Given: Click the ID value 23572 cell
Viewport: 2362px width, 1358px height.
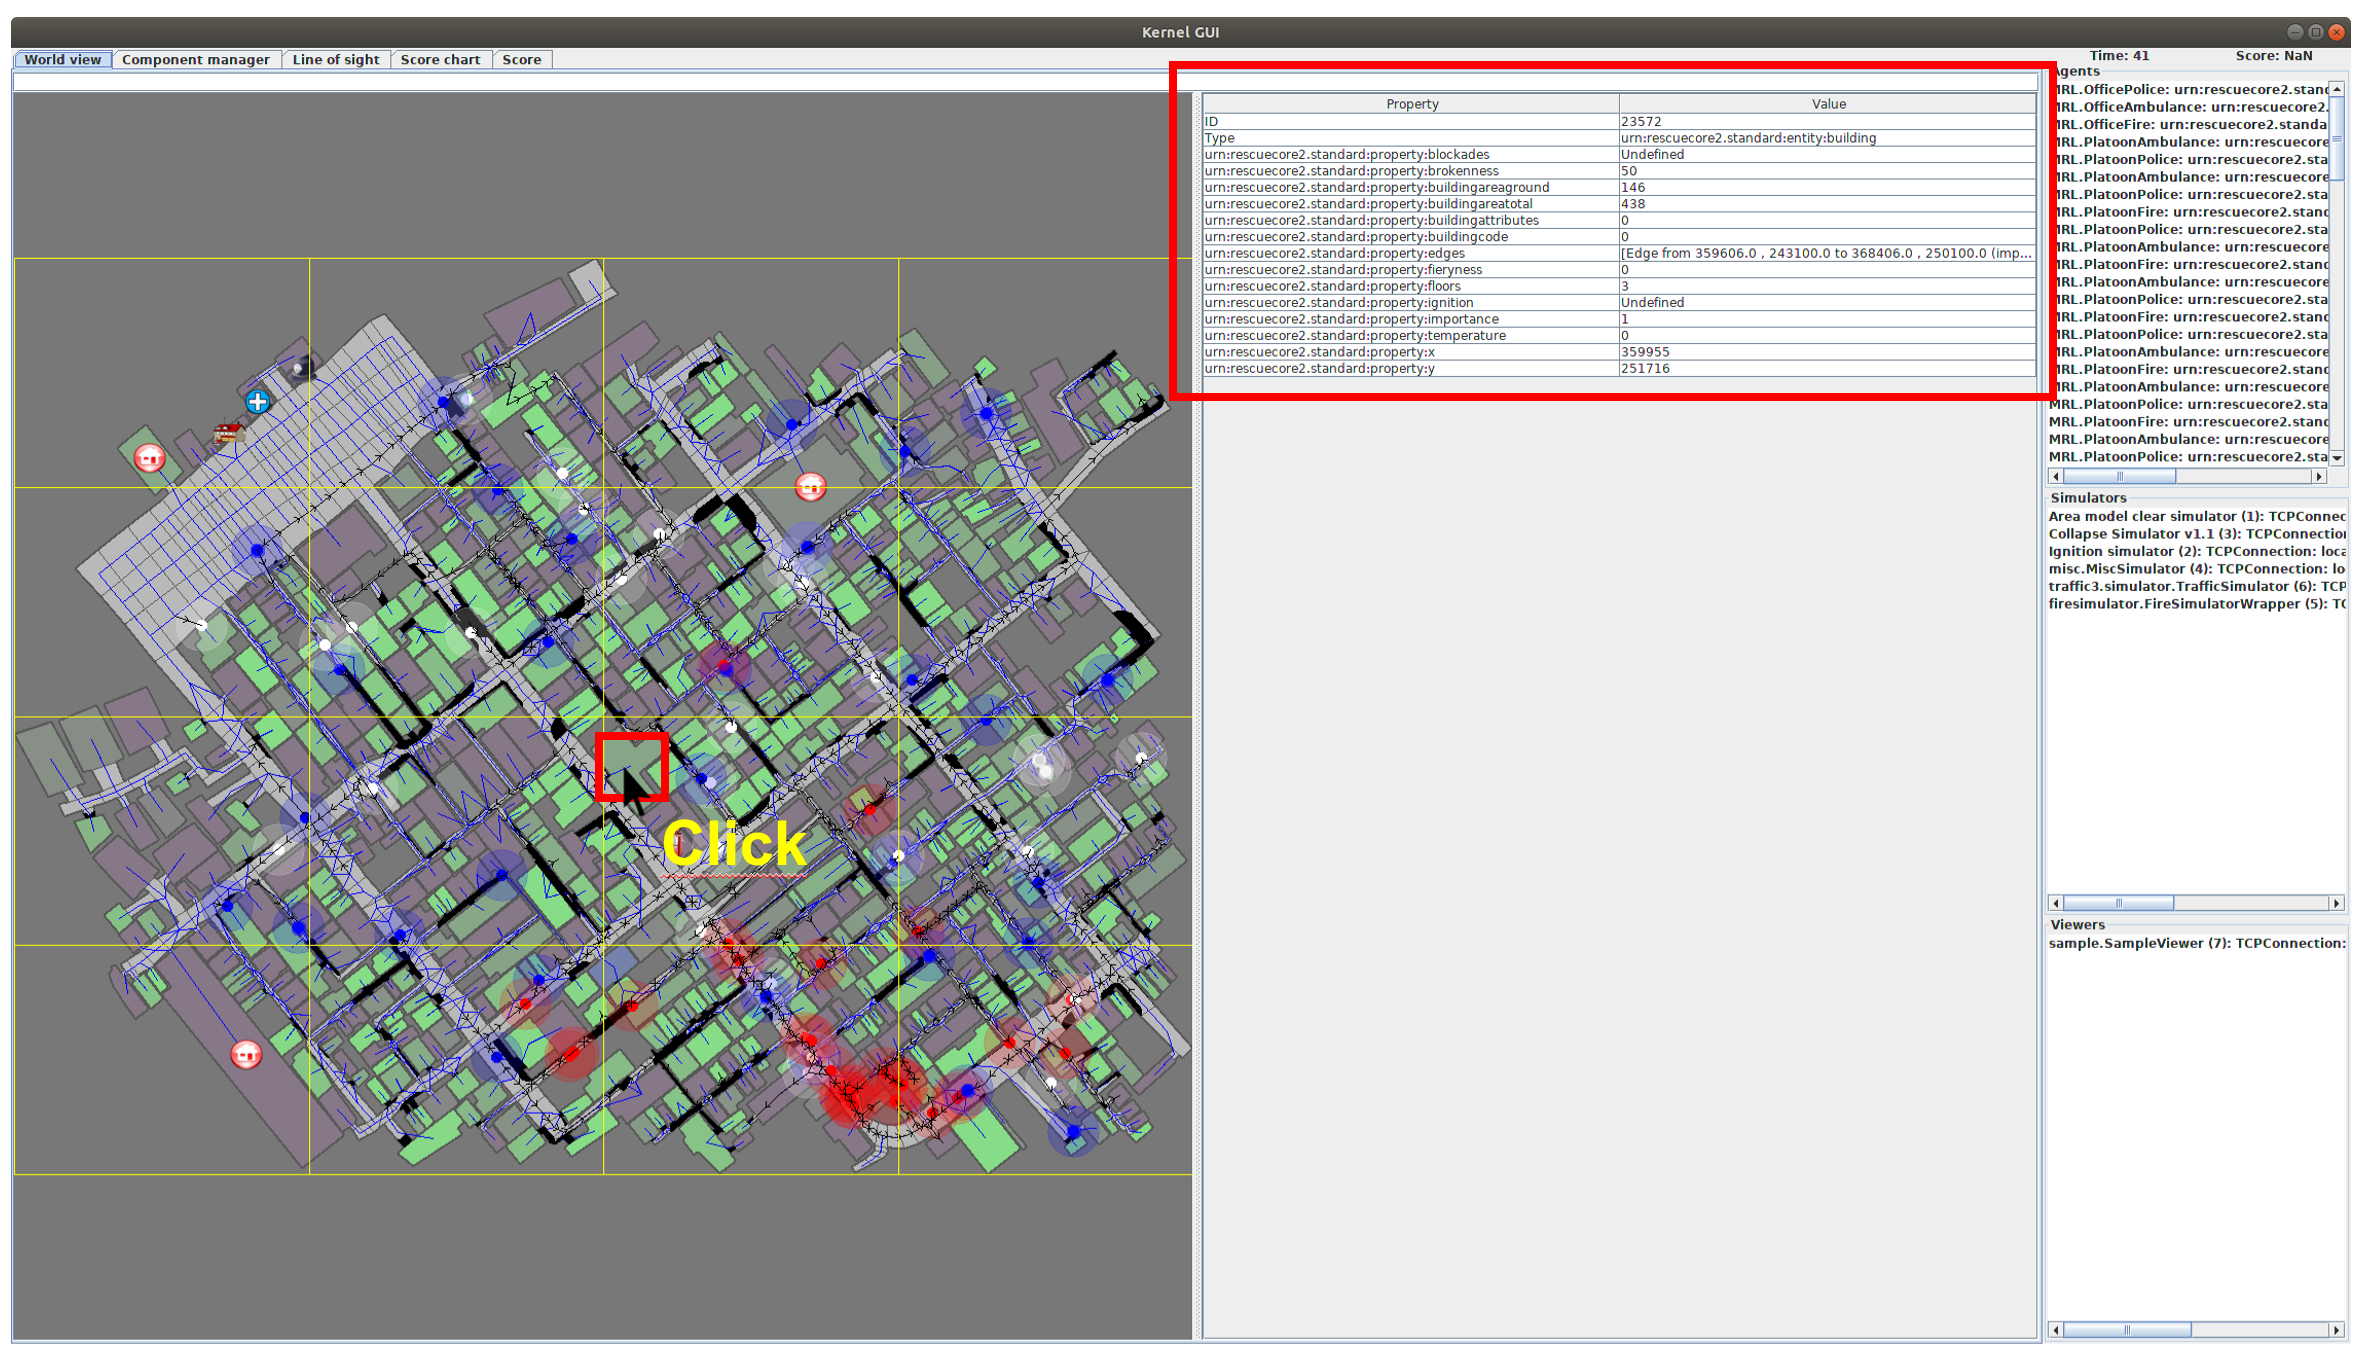Looking at the screenshot, I should (1828, 121).
